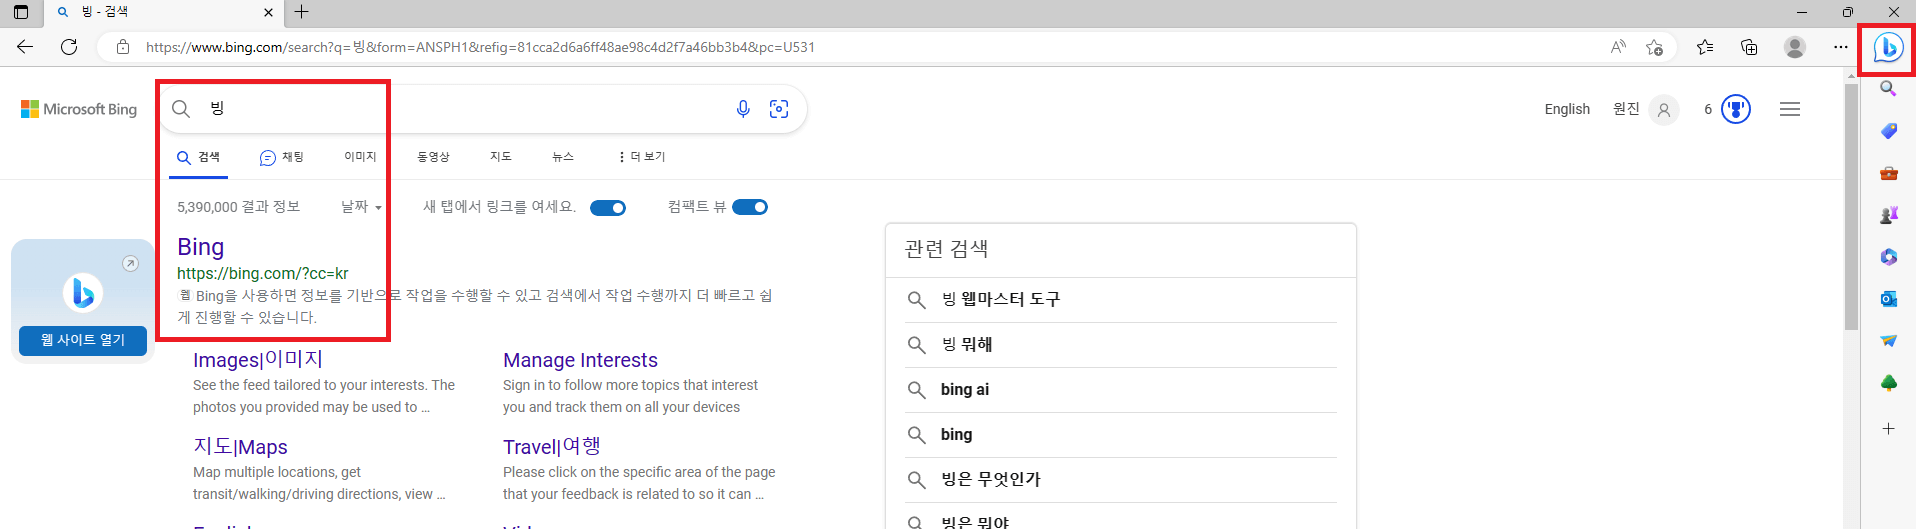The height and width of the screenshot is (529, 1916).
Task: Click the Edge sidebar search icon
Action: (1888, 89)
